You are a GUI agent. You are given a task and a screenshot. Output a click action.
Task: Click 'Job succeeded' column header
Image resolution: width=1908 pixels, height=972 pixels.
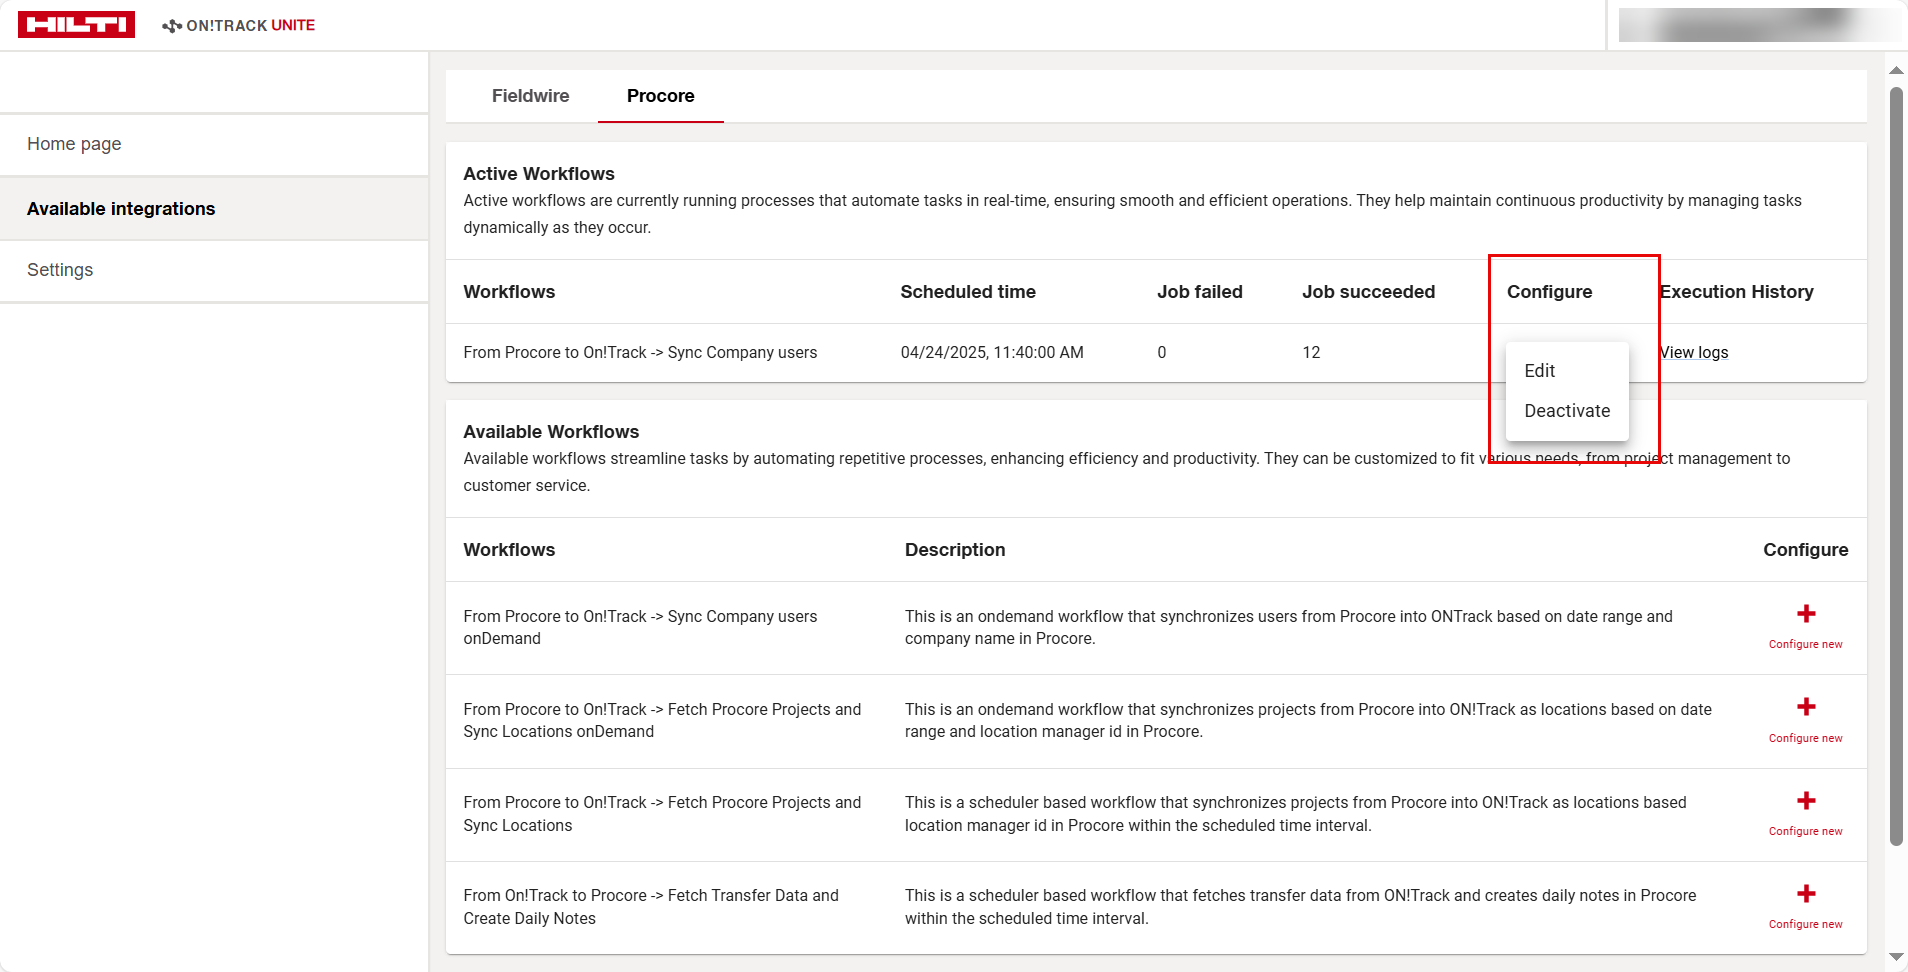[x=1368, y=292]
